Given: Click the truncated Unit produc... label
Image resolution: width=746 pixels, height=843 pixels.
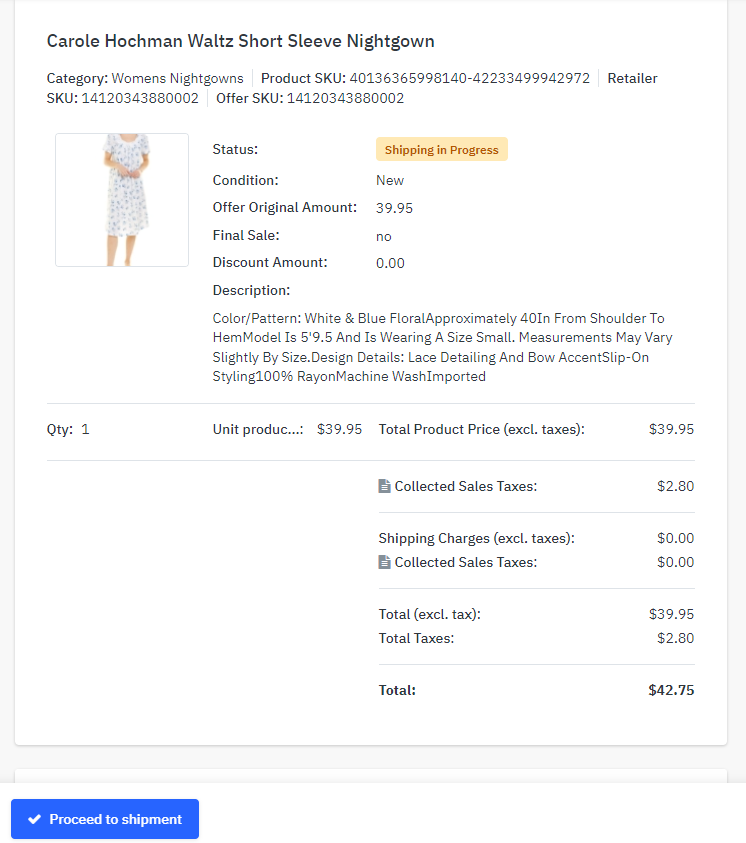Looking at the screenshot, I should 258,429.
